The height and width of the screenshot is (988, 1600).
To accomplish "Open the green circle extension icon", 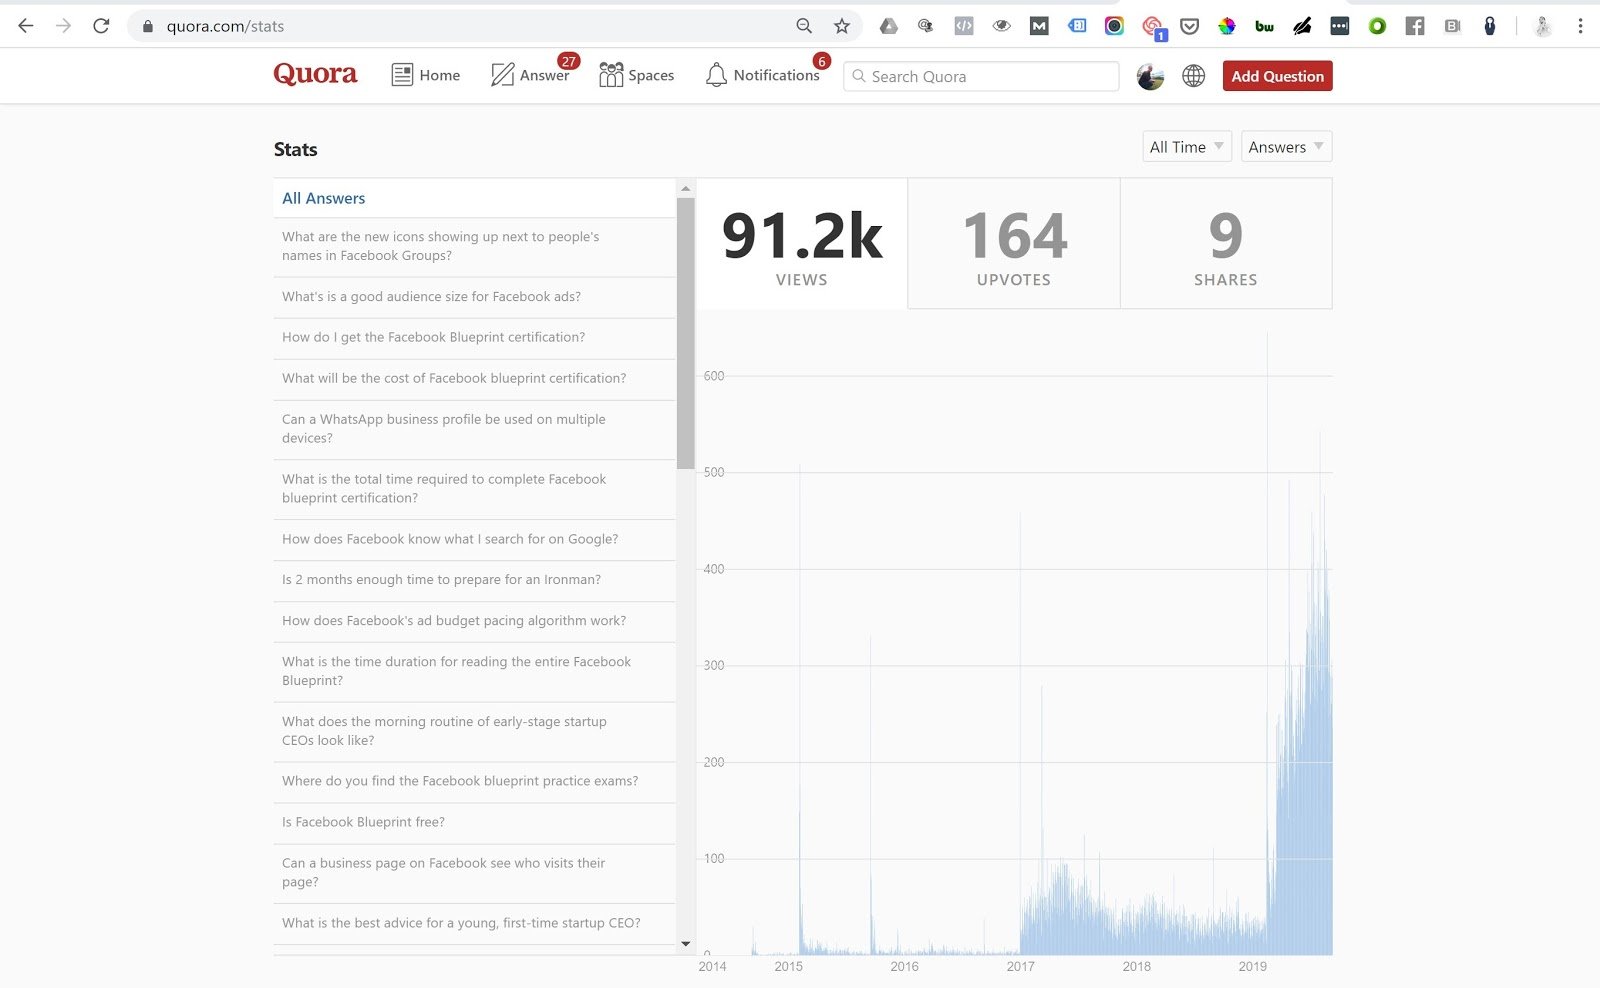I will click(x=1377, y=26).
